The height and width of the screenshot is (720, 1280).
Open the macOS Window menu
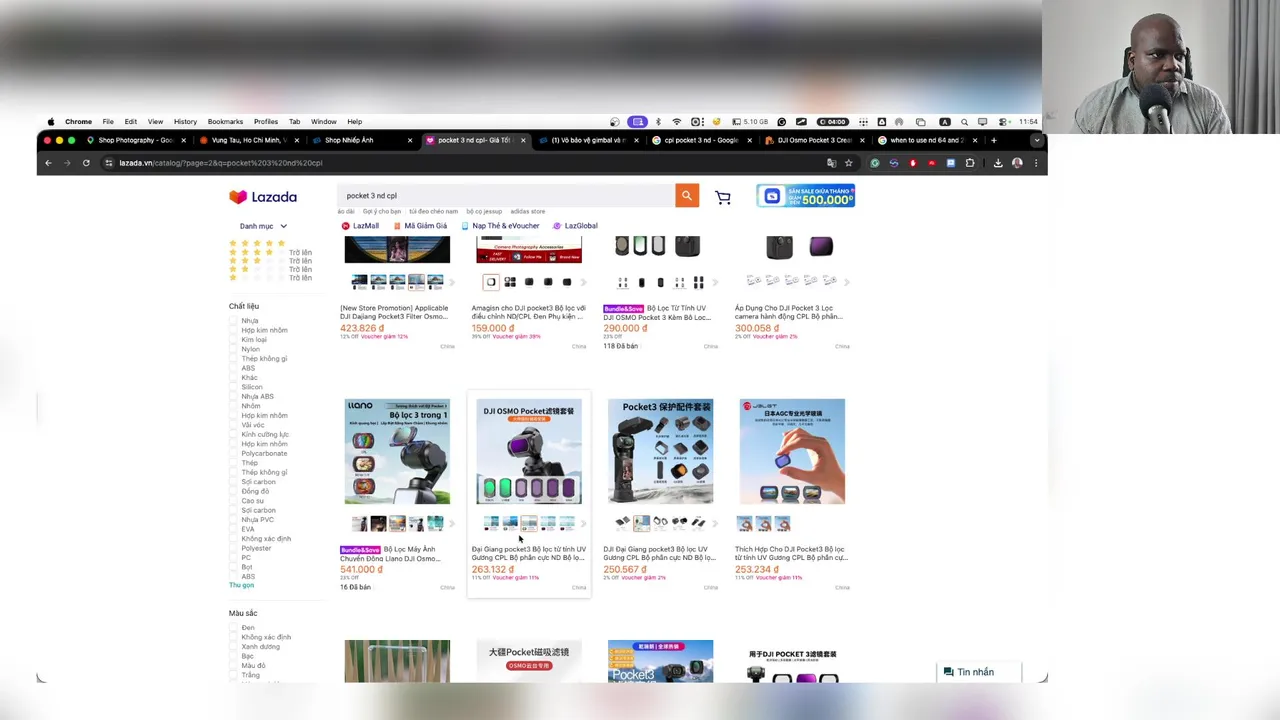(323, 122)
